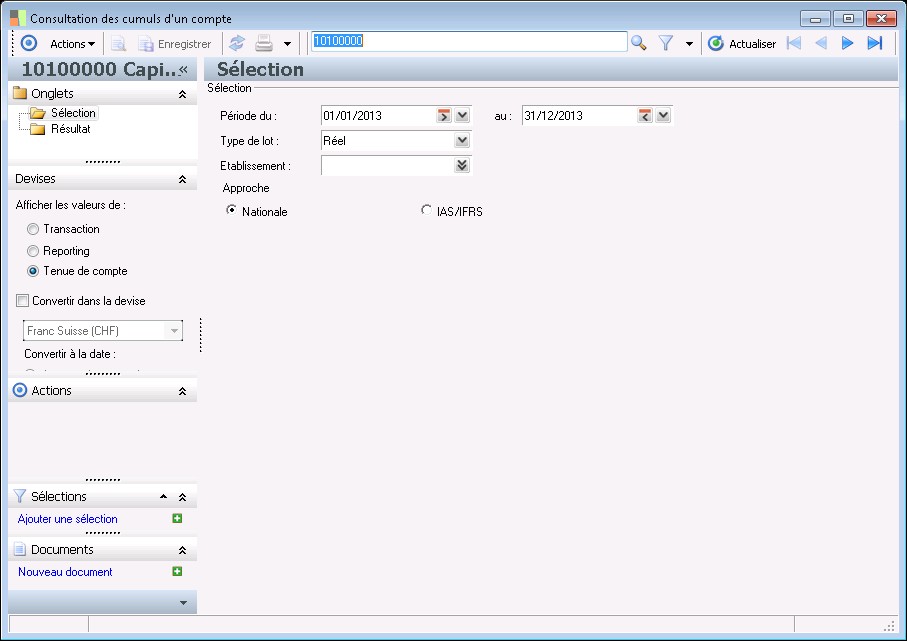Click the refresh arrows toolbar icon

click(x=237, y=43)
